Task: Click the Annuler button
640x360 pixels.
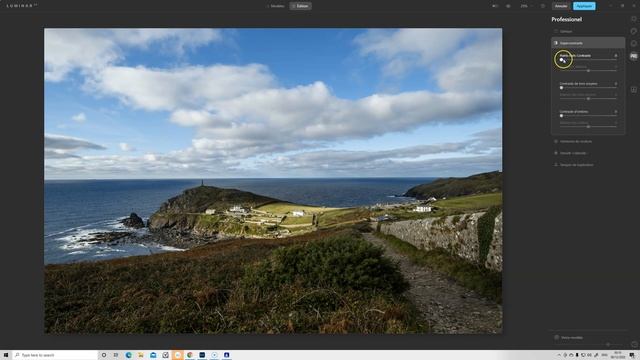Action: point(561,6)
